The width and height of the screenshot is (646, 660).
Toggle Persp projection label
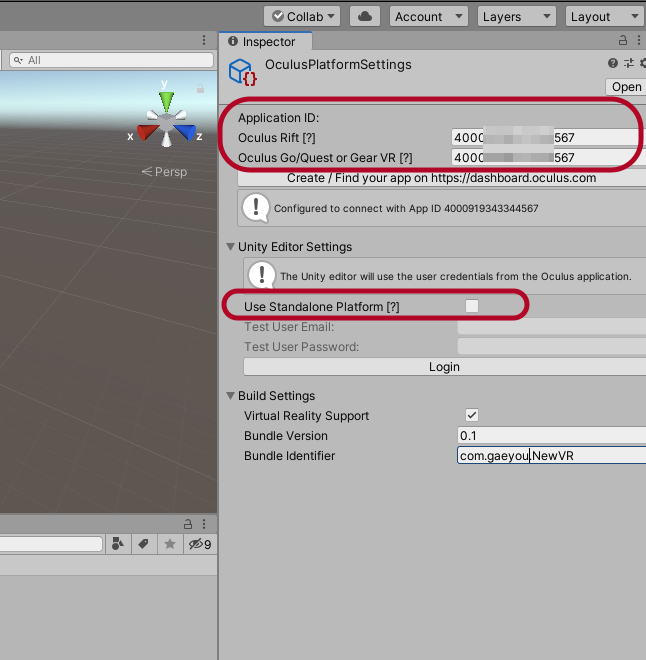point(164,172)
